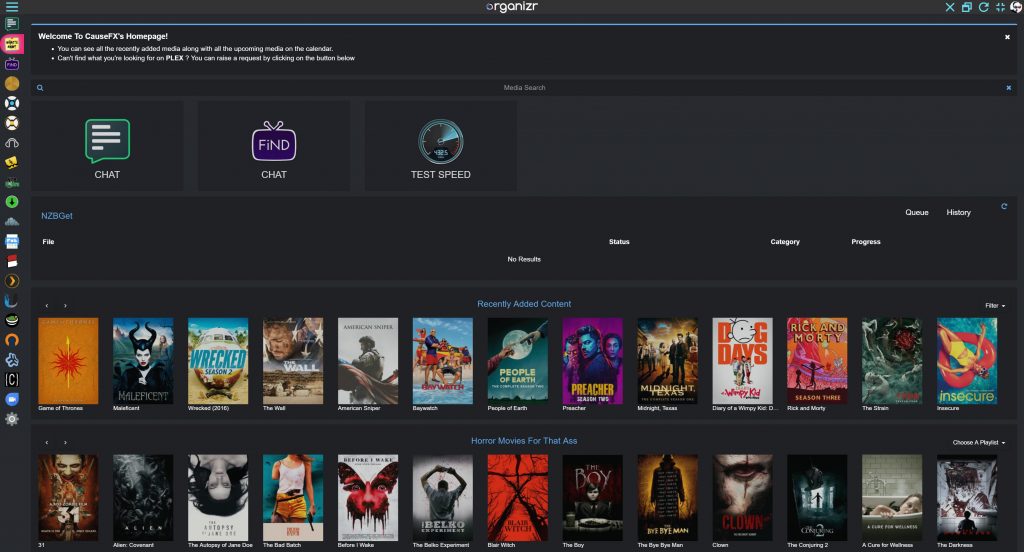Refresh the NZBGet panel
Viewport: 1024px width, 552px height.
pos(1004,206)
